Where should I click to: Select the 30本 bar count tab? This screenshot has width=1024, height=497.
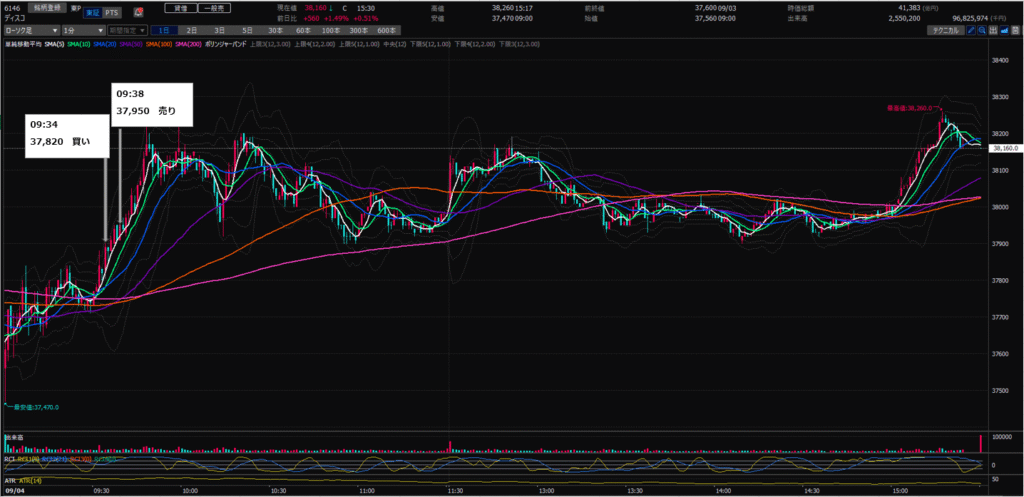click(x=275, y=30)
